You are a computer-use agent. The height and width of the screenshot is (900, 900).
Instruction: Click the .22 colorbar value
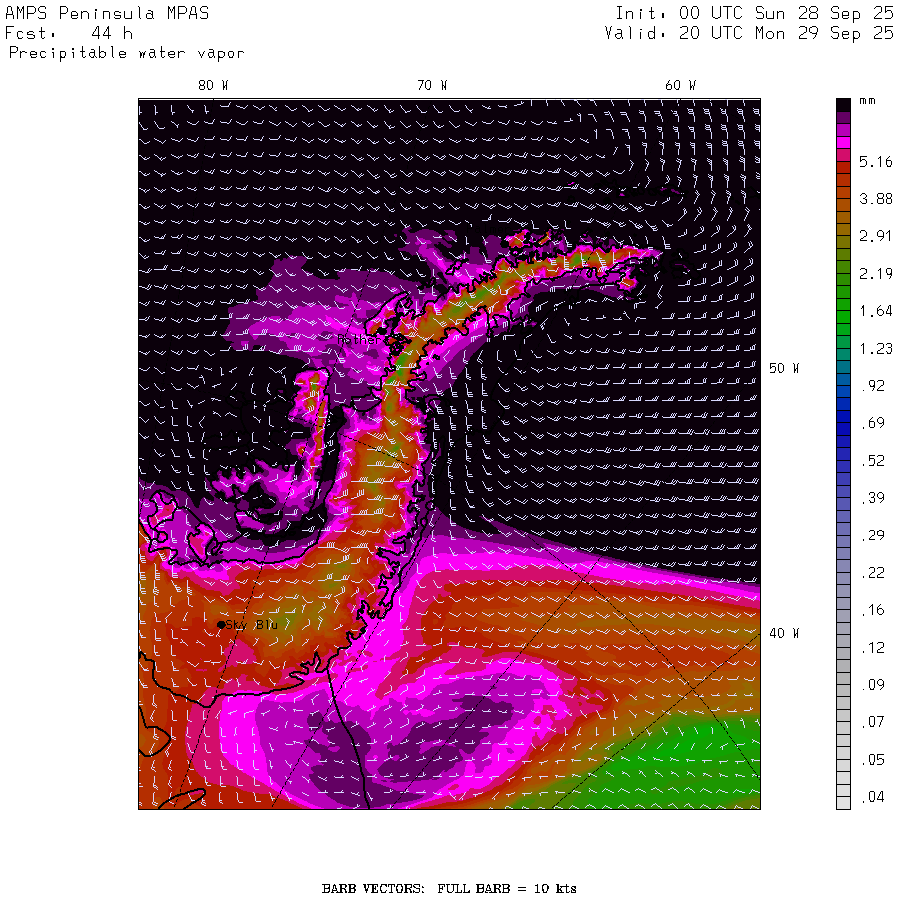[873, 572]
